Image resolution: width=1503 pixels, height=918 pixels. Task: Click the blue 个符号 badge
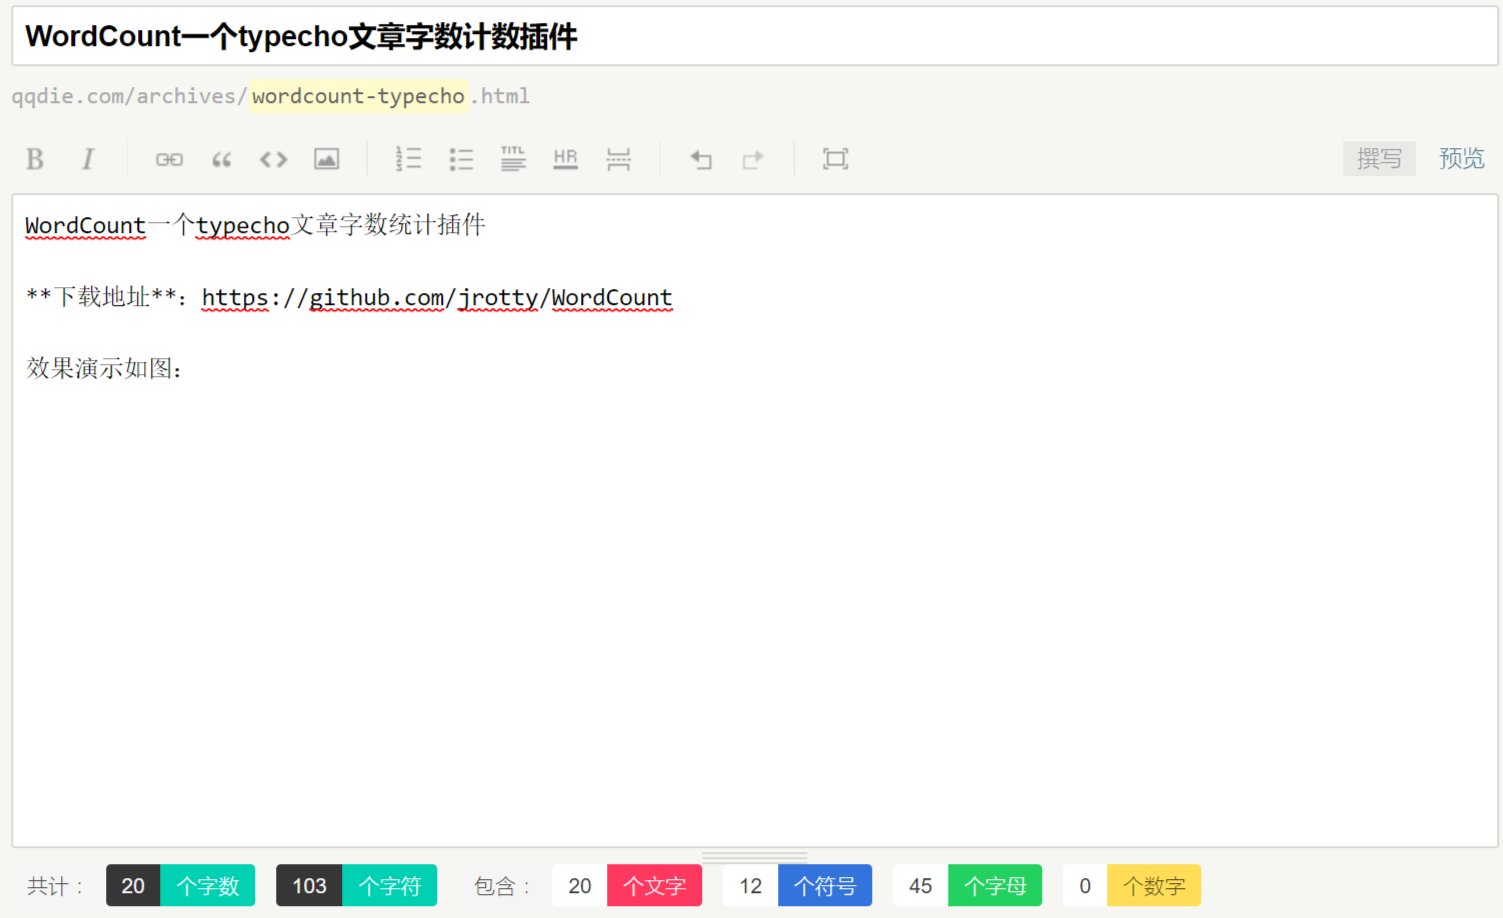point(825,886)
